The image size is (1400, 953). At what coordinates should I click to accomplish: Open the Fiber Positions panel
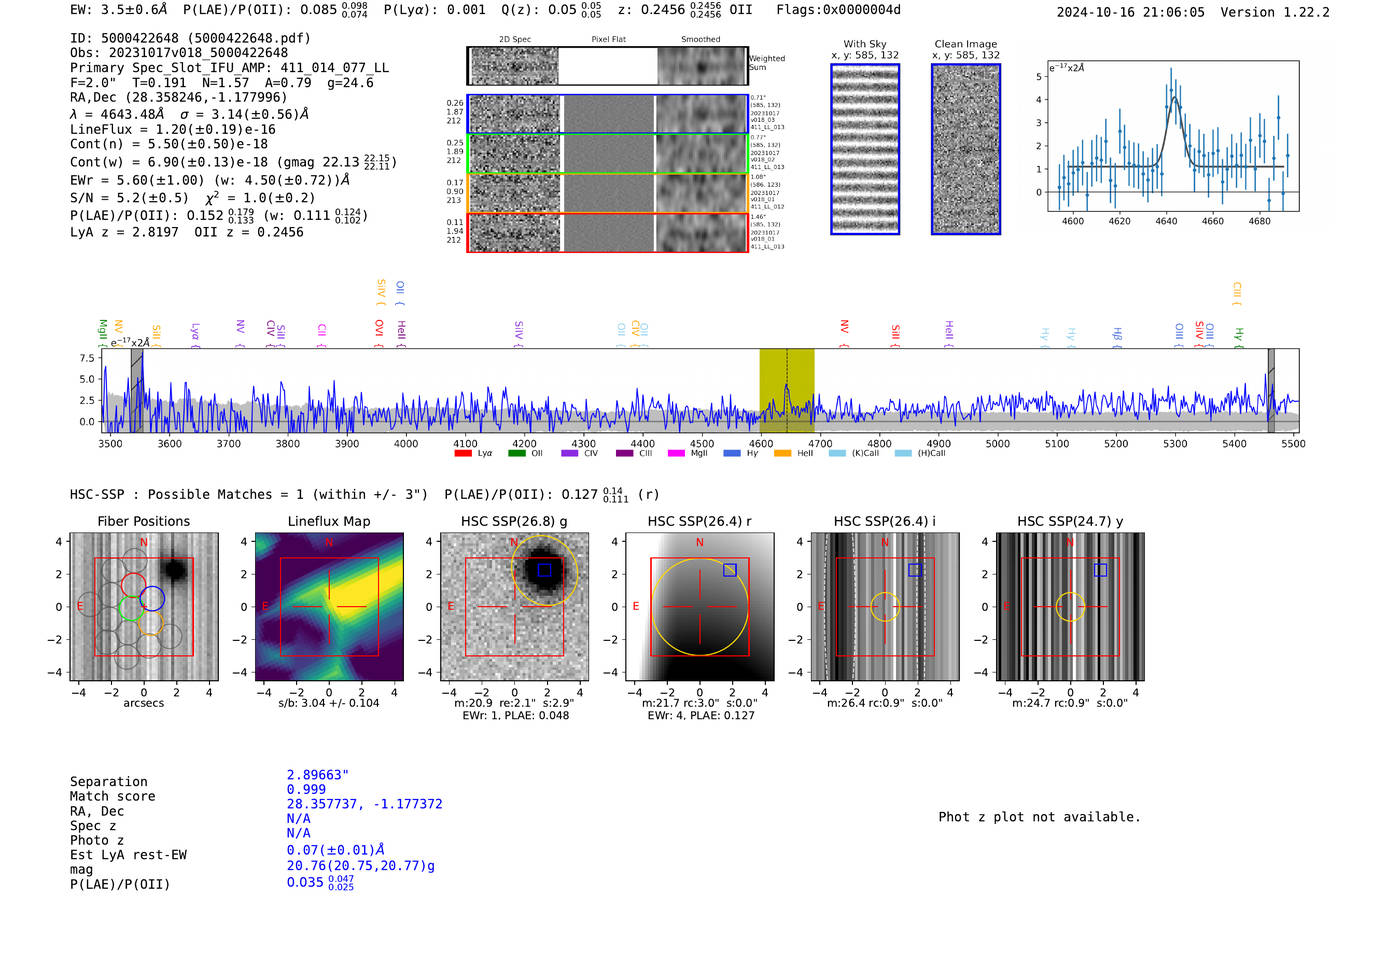pos(144,607)
